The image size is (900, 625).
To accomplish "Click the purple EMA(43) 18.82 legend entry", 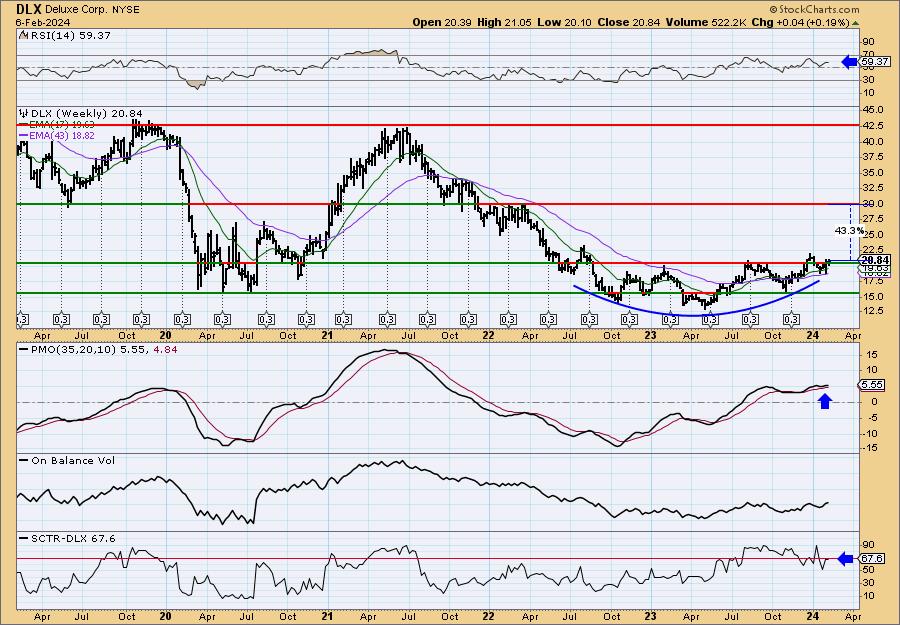I will 57,135.
